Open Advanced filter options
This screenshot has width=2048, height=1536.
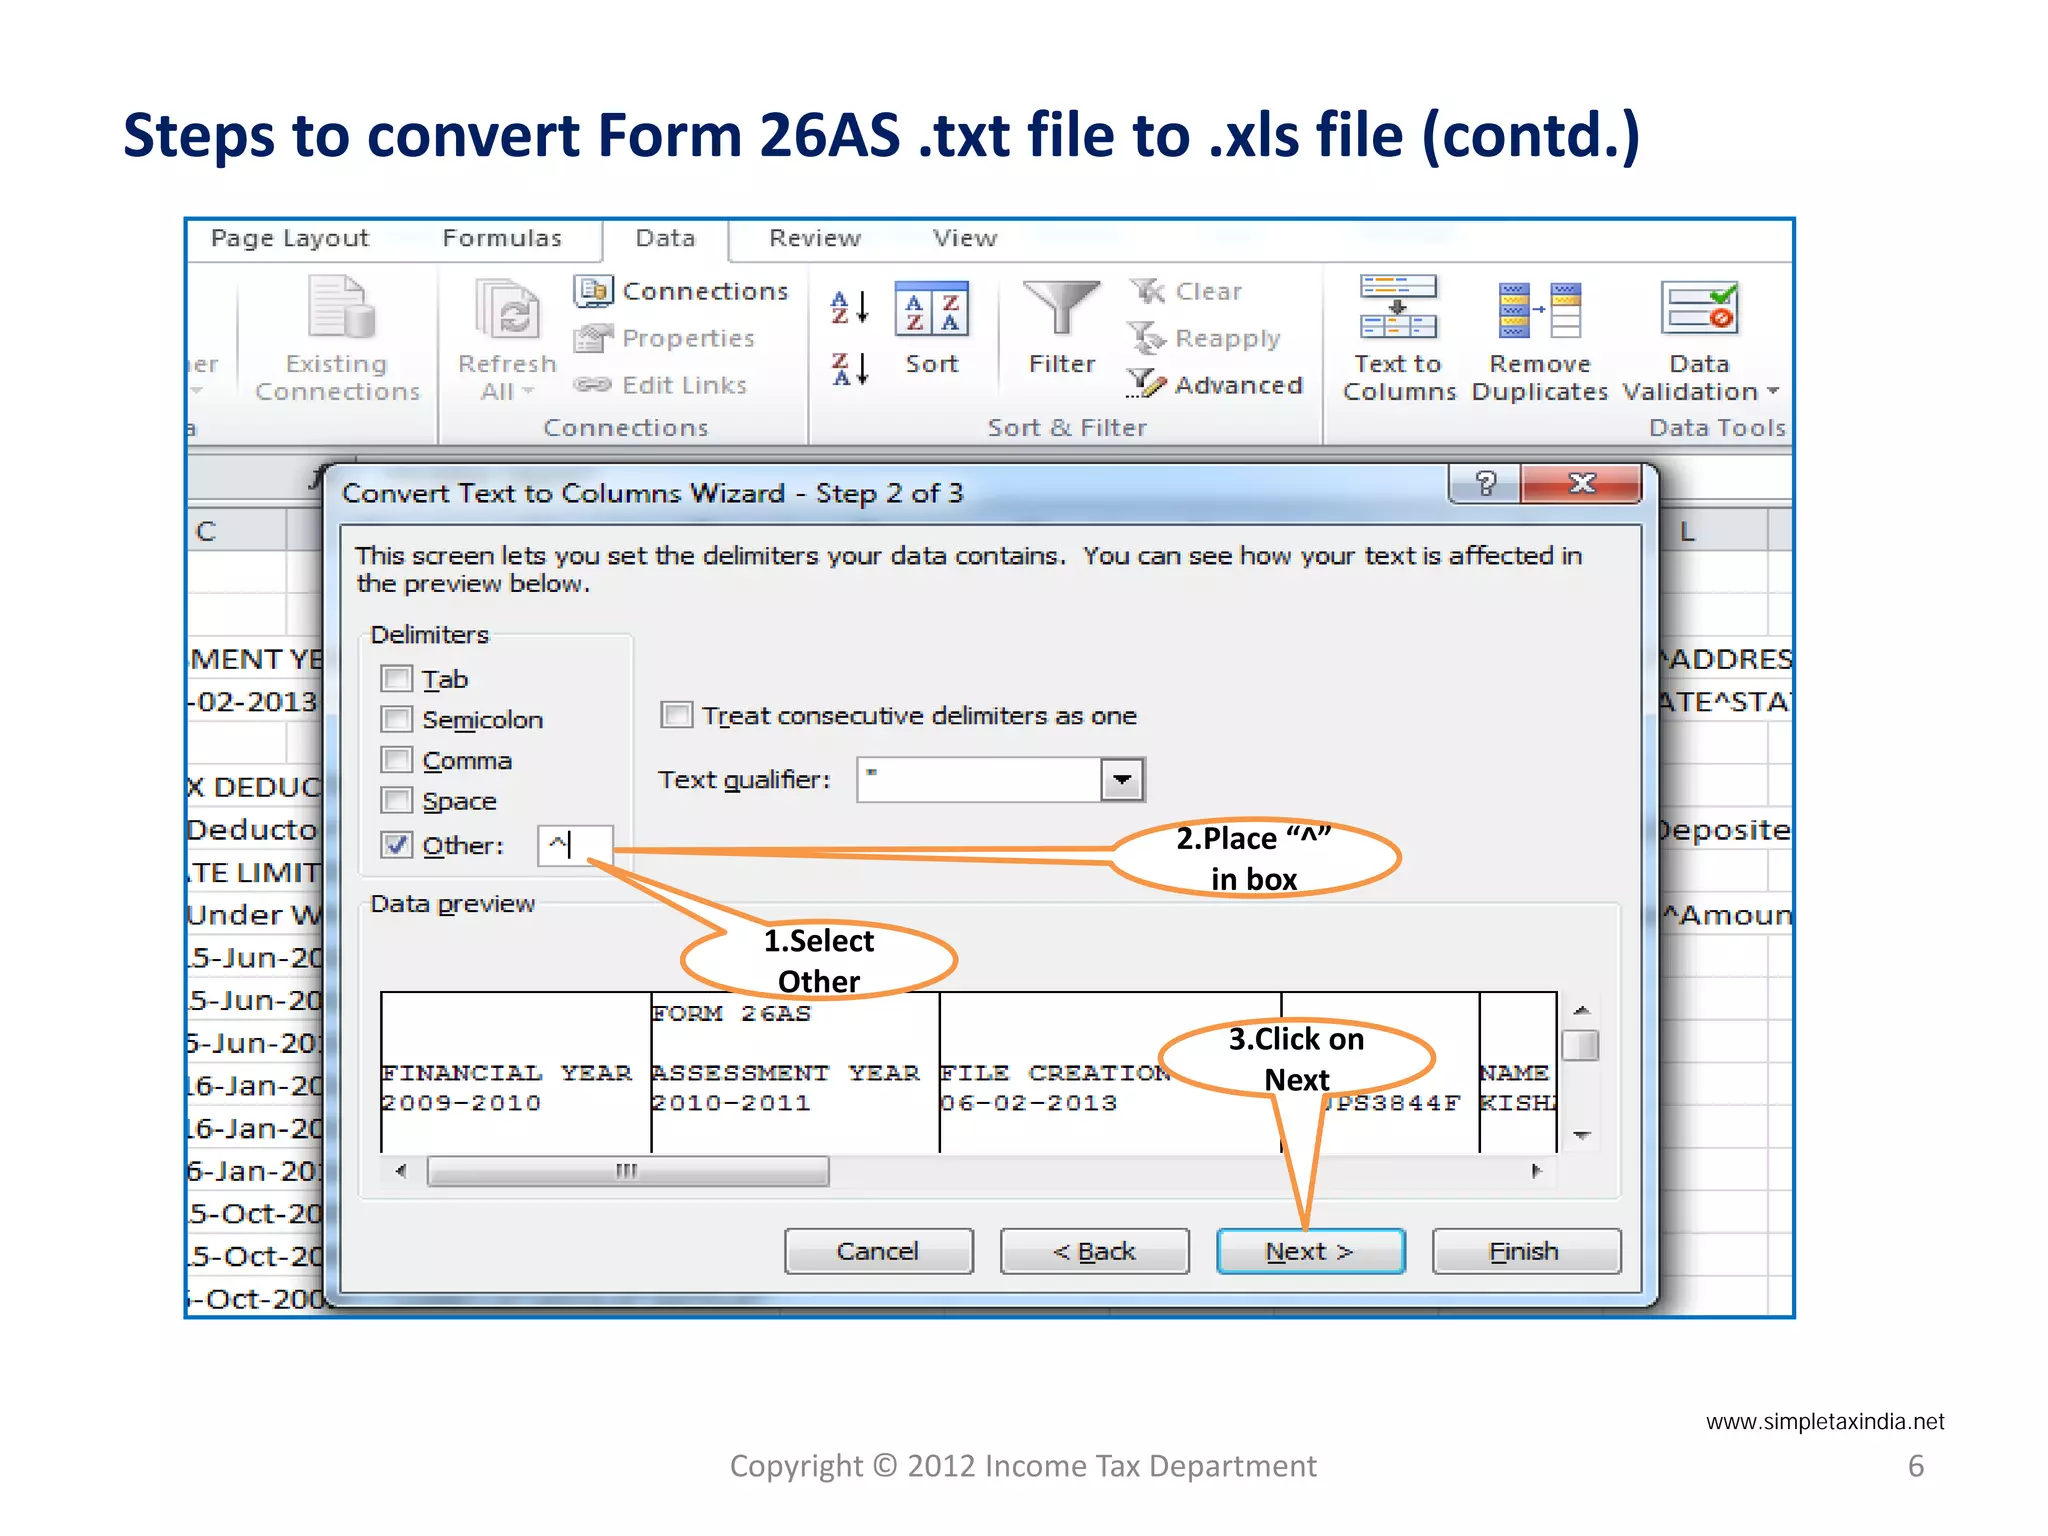tap(1215, 384)
